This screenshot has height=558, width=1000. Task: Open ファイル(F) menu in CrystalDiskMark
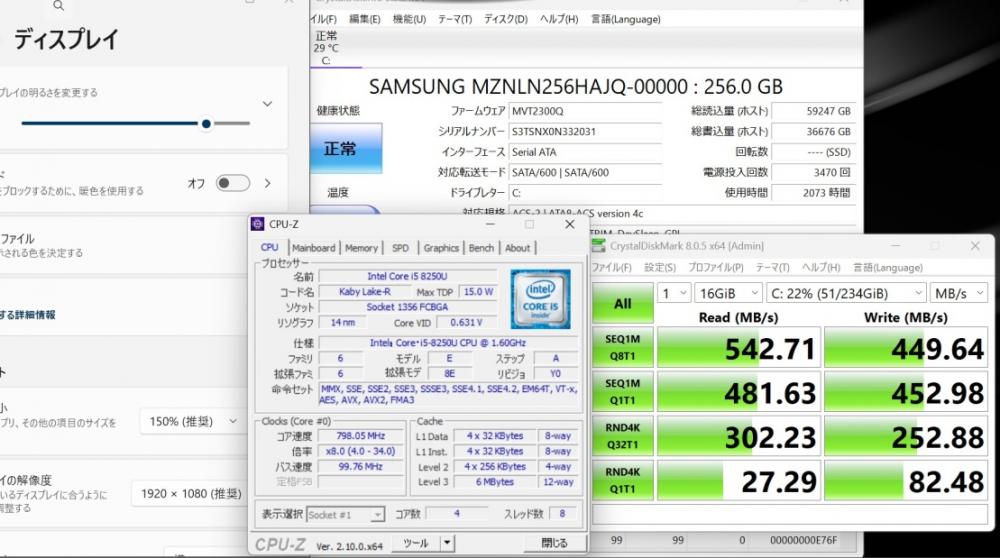(611, 267)
